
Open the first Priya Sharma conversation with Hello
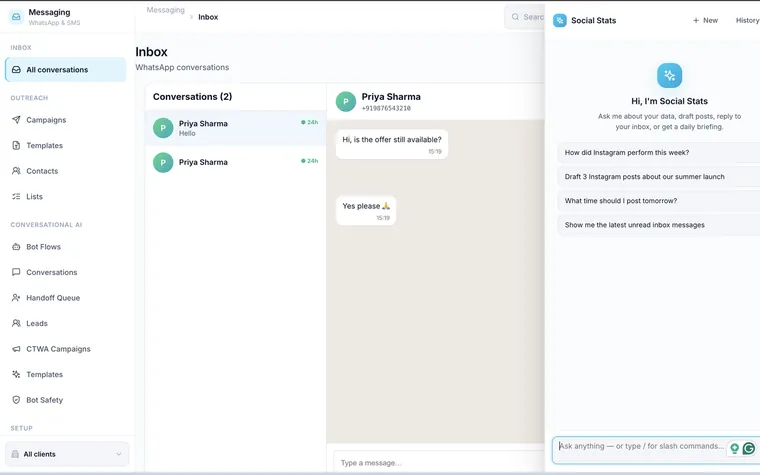click(x=236, y=128)
